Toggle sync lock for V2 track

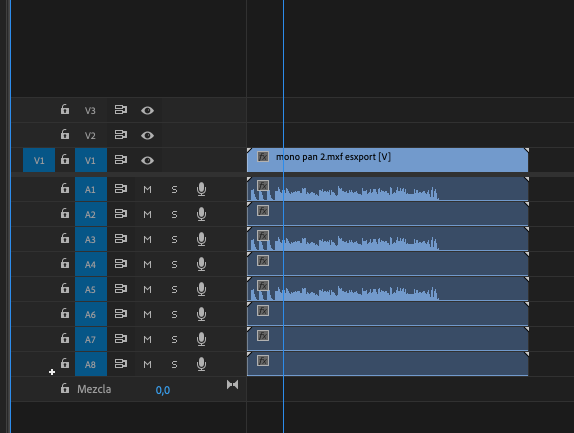[121, 135]
